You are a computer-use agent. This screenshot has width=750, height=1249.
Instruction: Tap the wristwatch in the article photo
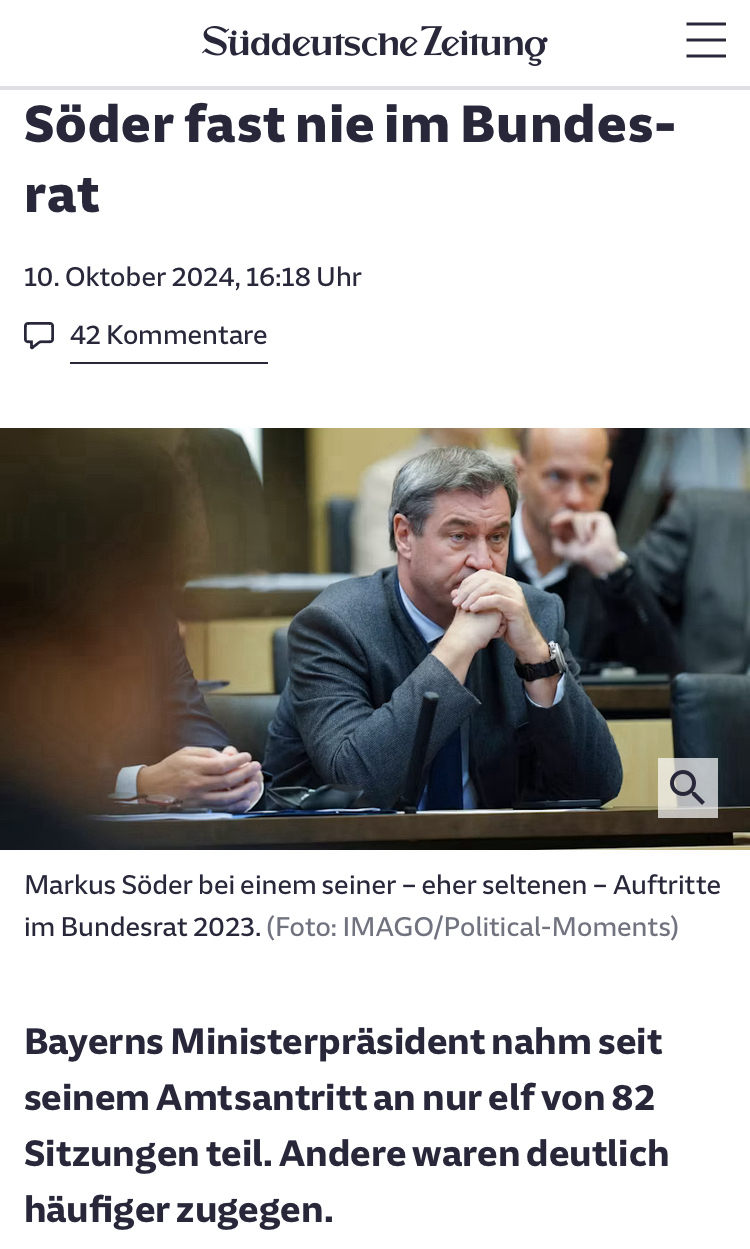point(543,663)
